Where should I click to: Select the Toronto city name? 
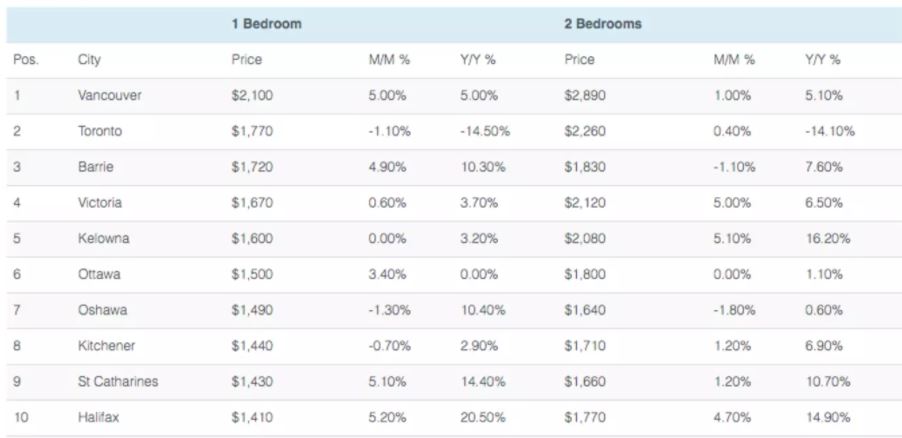pos(100,131)
